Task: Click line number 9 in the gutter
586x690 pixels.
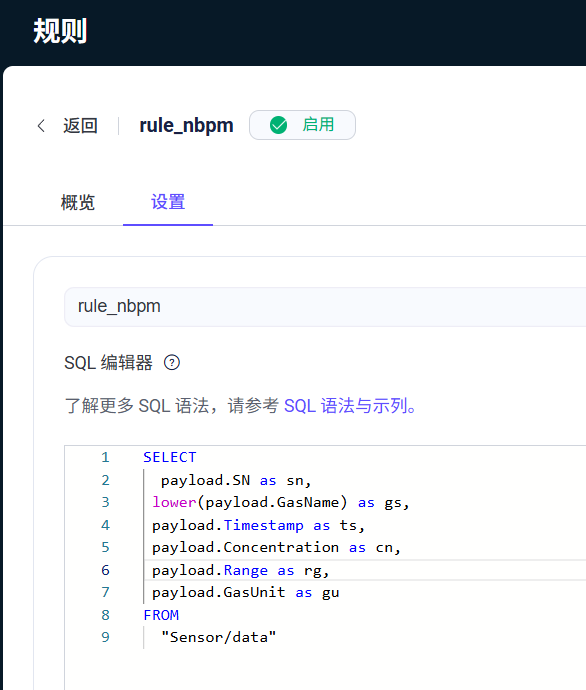Action: pyautogui.click(x=105, y=637)
